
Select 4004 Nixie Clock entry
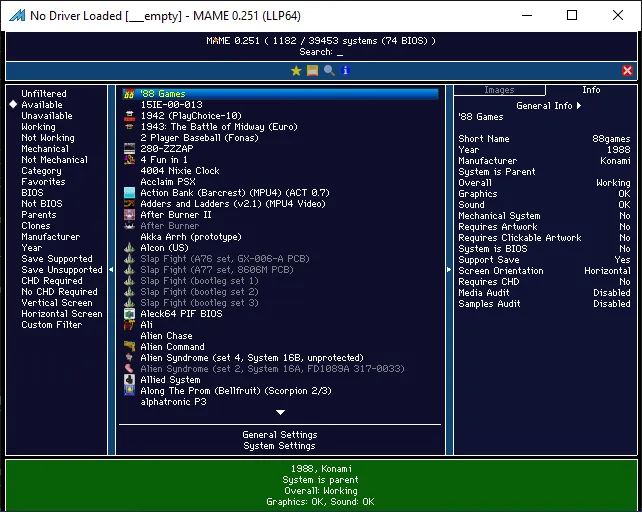180,171
